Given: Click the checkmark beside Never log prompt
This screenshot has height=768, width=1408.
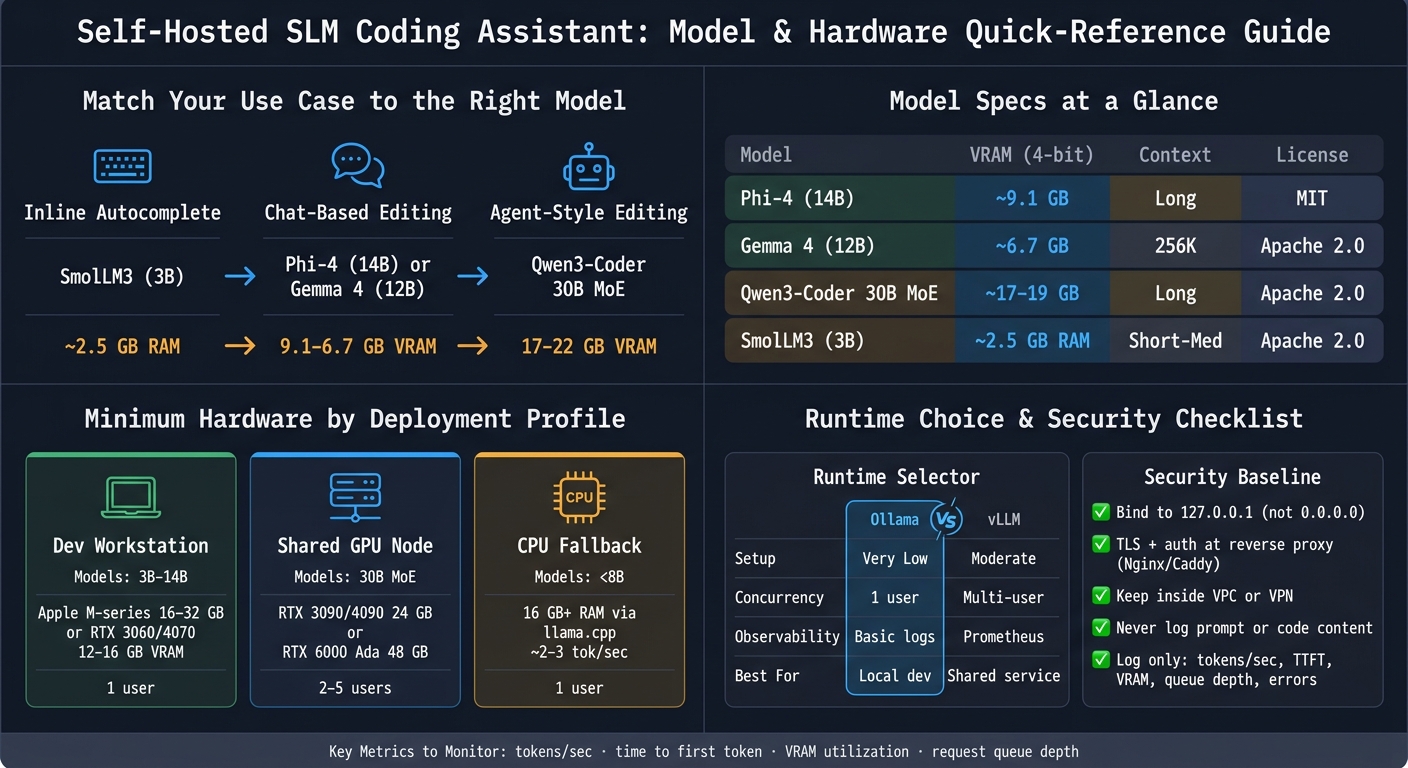Looking at the screenshot, I should point(1101,628).
